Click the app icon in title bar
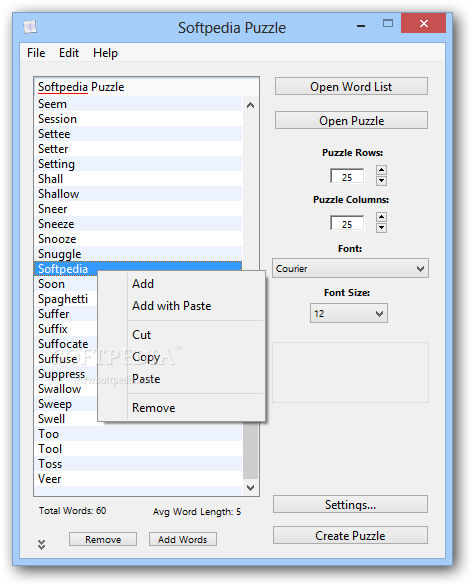Screen dimensions: 473x586 click(x=30, y=27)
